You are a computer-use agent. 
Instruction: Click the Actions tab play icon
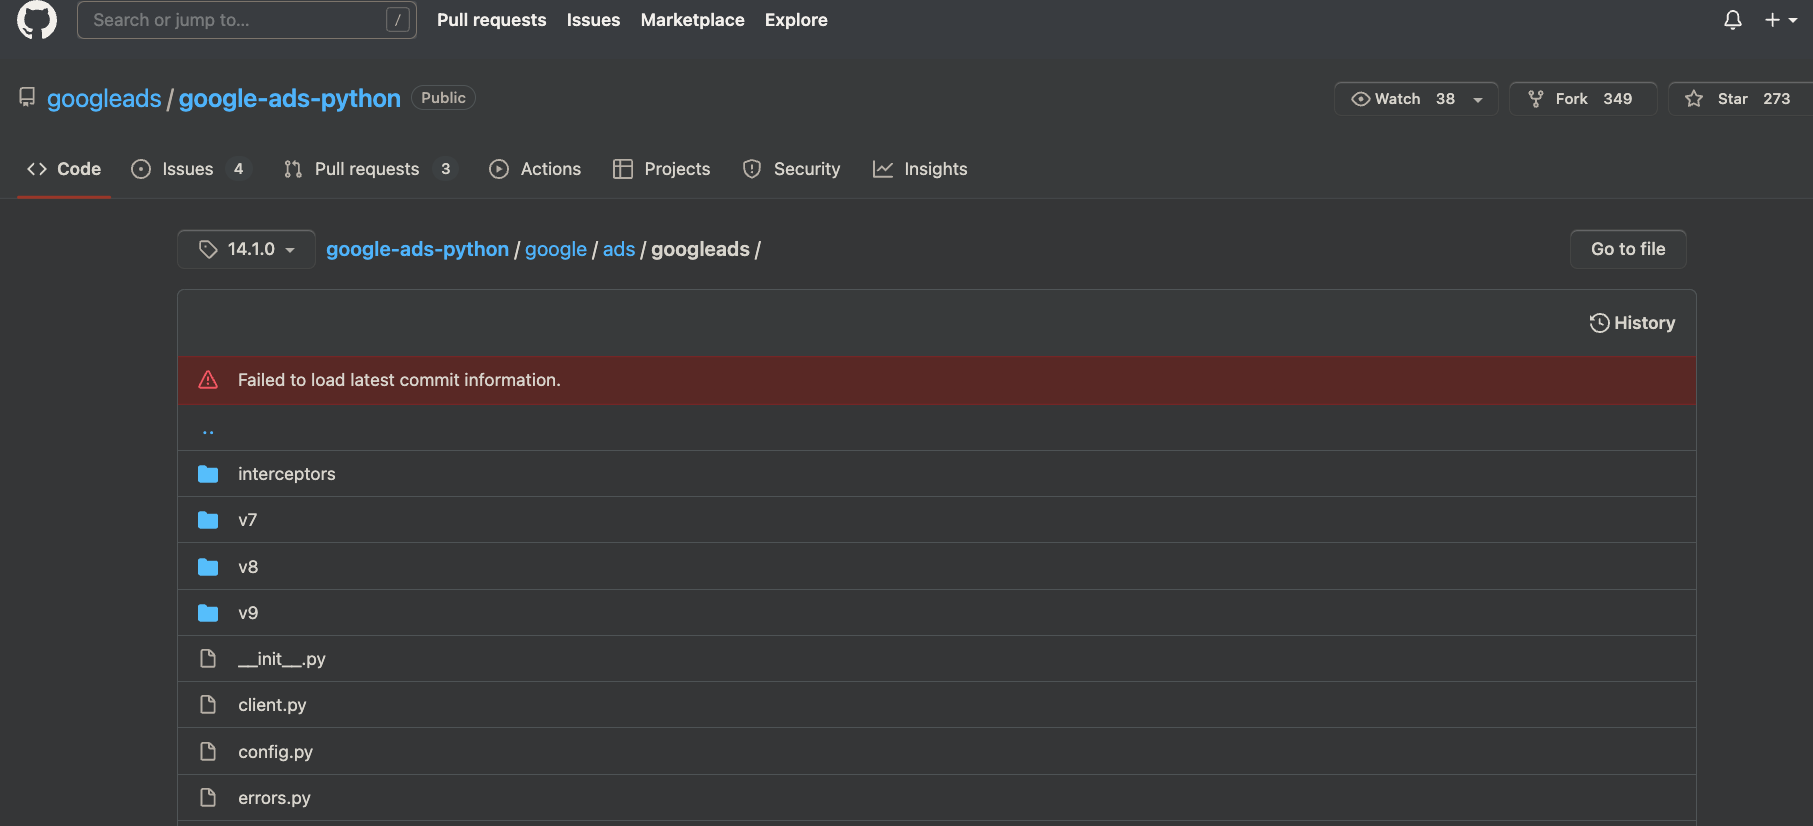499,169
